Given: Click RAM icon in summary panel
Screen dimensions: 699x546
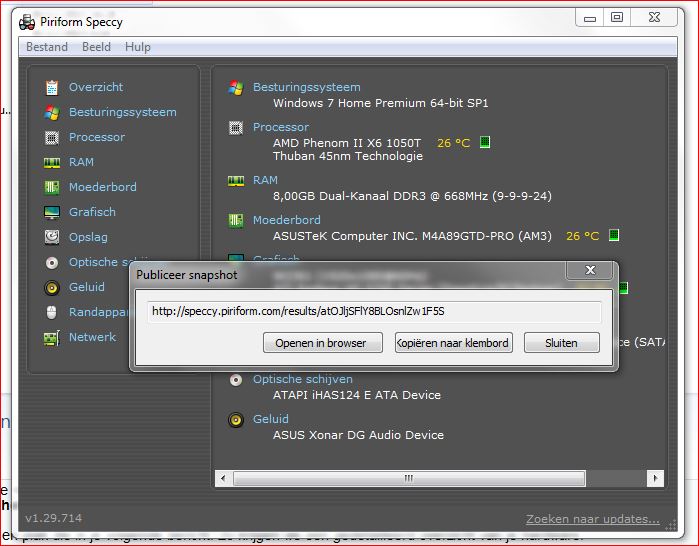Looking at the screenshot, I should tap(236, 181).
